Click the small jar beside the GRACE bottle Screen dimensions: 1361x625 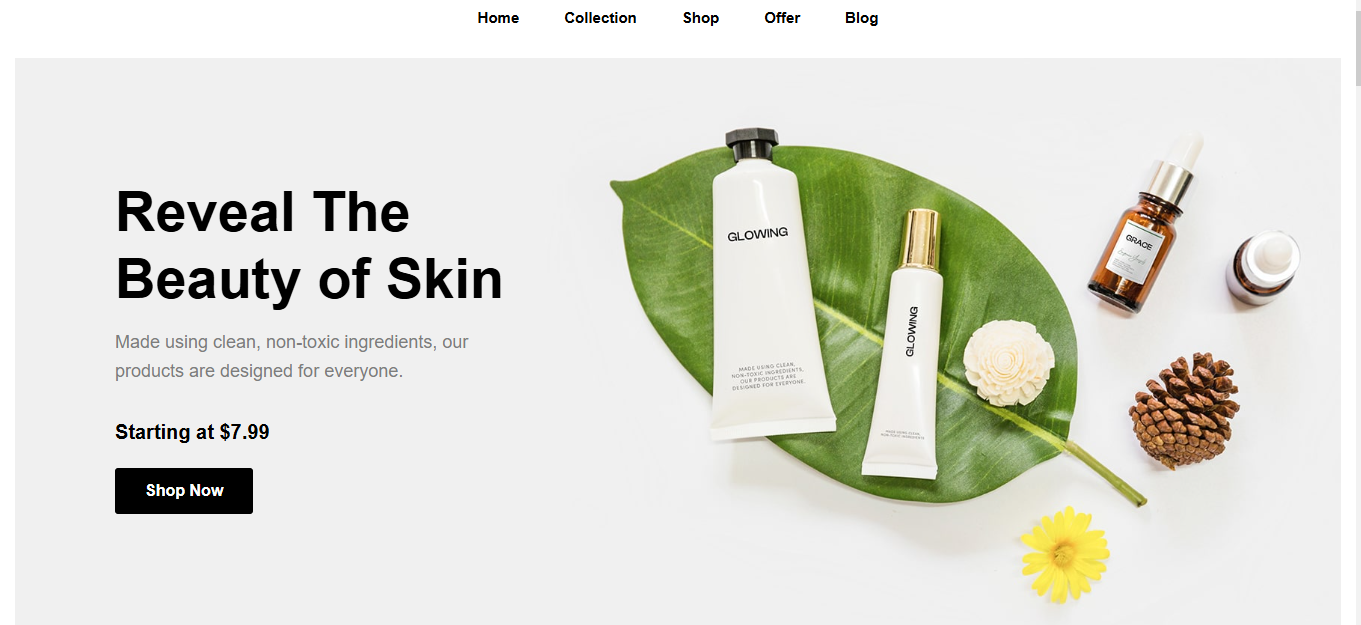(1263, 267)
